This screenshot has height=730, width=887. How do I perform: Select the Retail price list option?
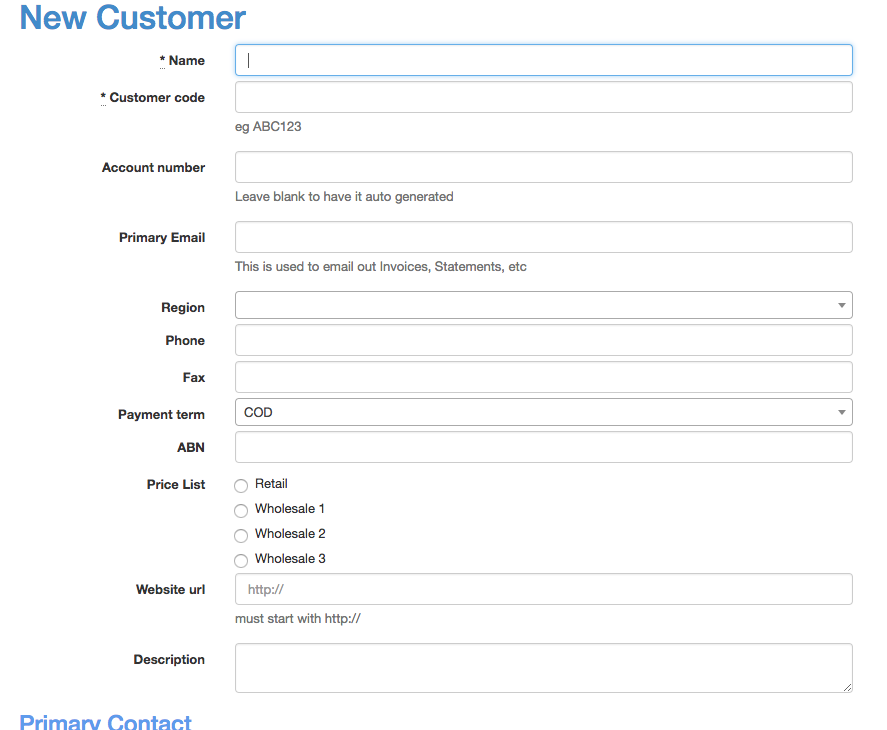tap(241, 486)
